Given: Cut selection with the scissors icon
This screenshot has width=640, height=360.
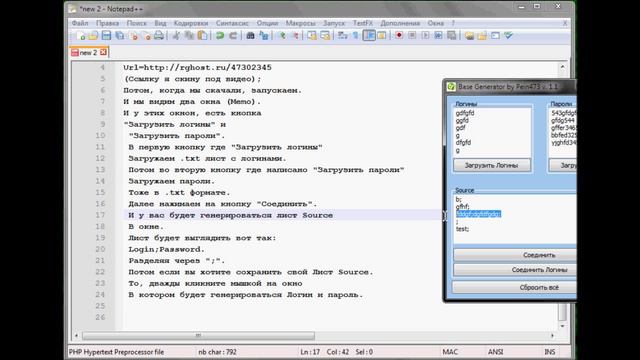Looking at the screenshot, I should (176, 36).
